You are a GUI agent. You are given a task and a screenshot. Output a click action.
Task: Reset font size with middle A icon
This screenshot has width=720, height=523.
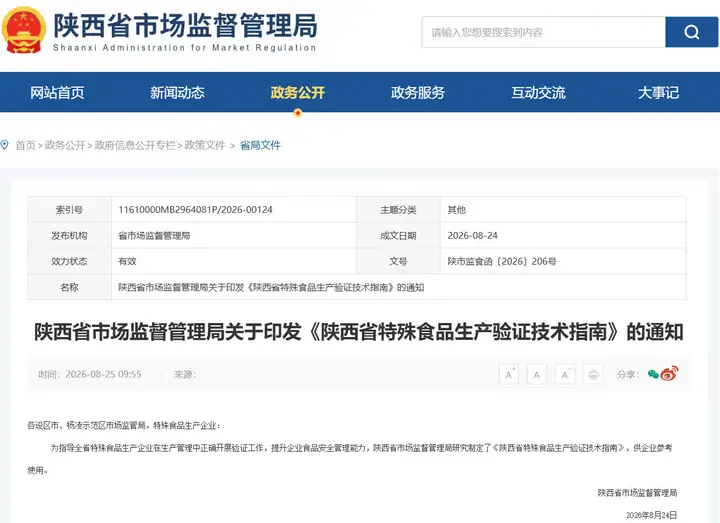pyautogui.click(x=537, y=375)
